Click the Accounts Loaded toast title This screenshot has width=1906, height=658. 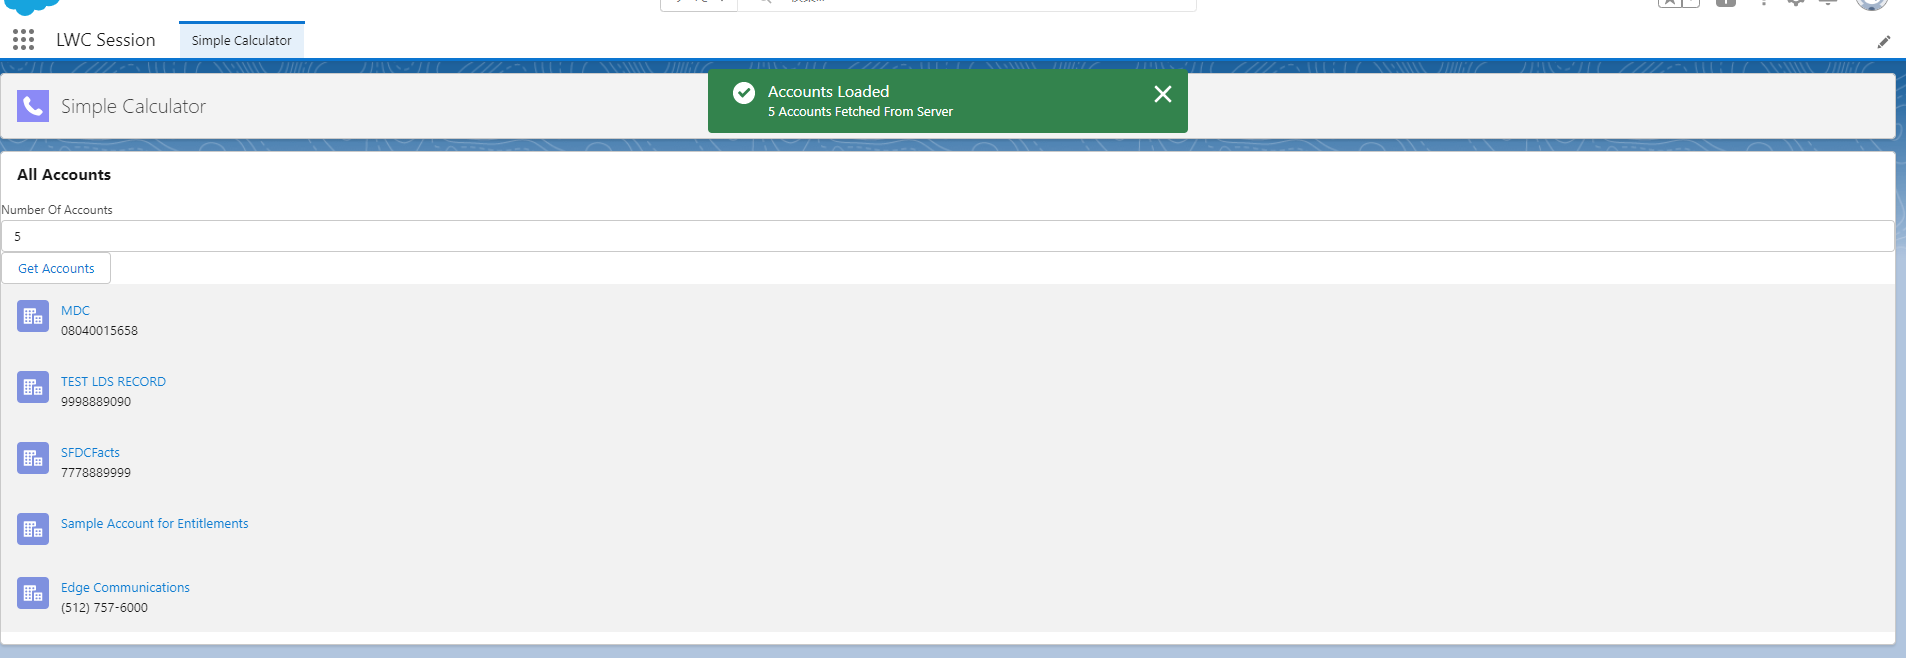click(828, 91)
